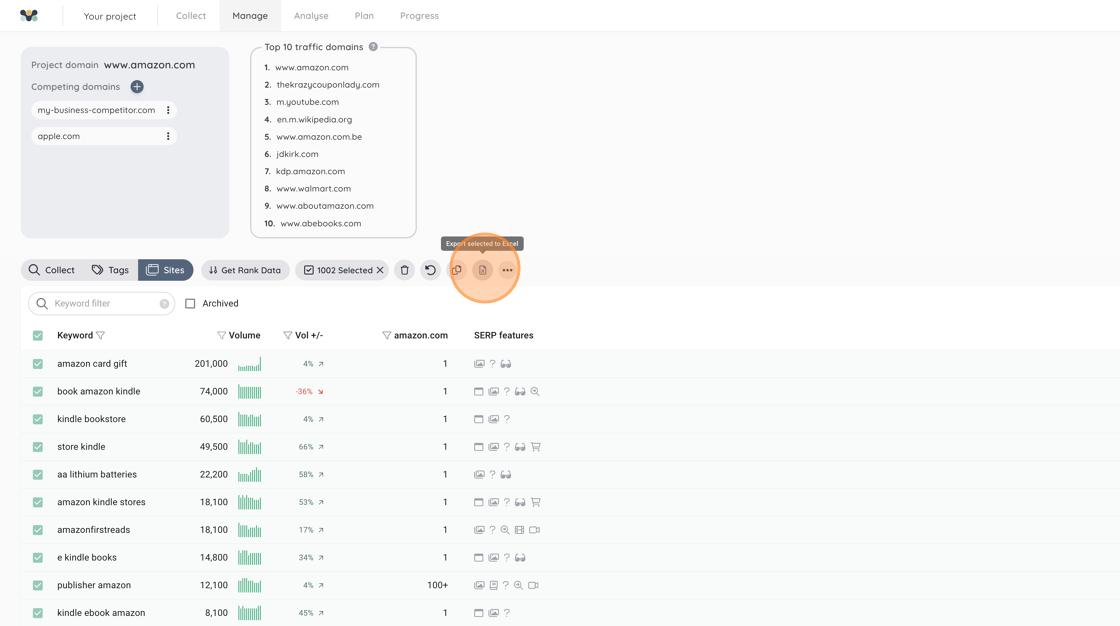Click video SERP icon for amazonfirstreads

coord(534,530)
